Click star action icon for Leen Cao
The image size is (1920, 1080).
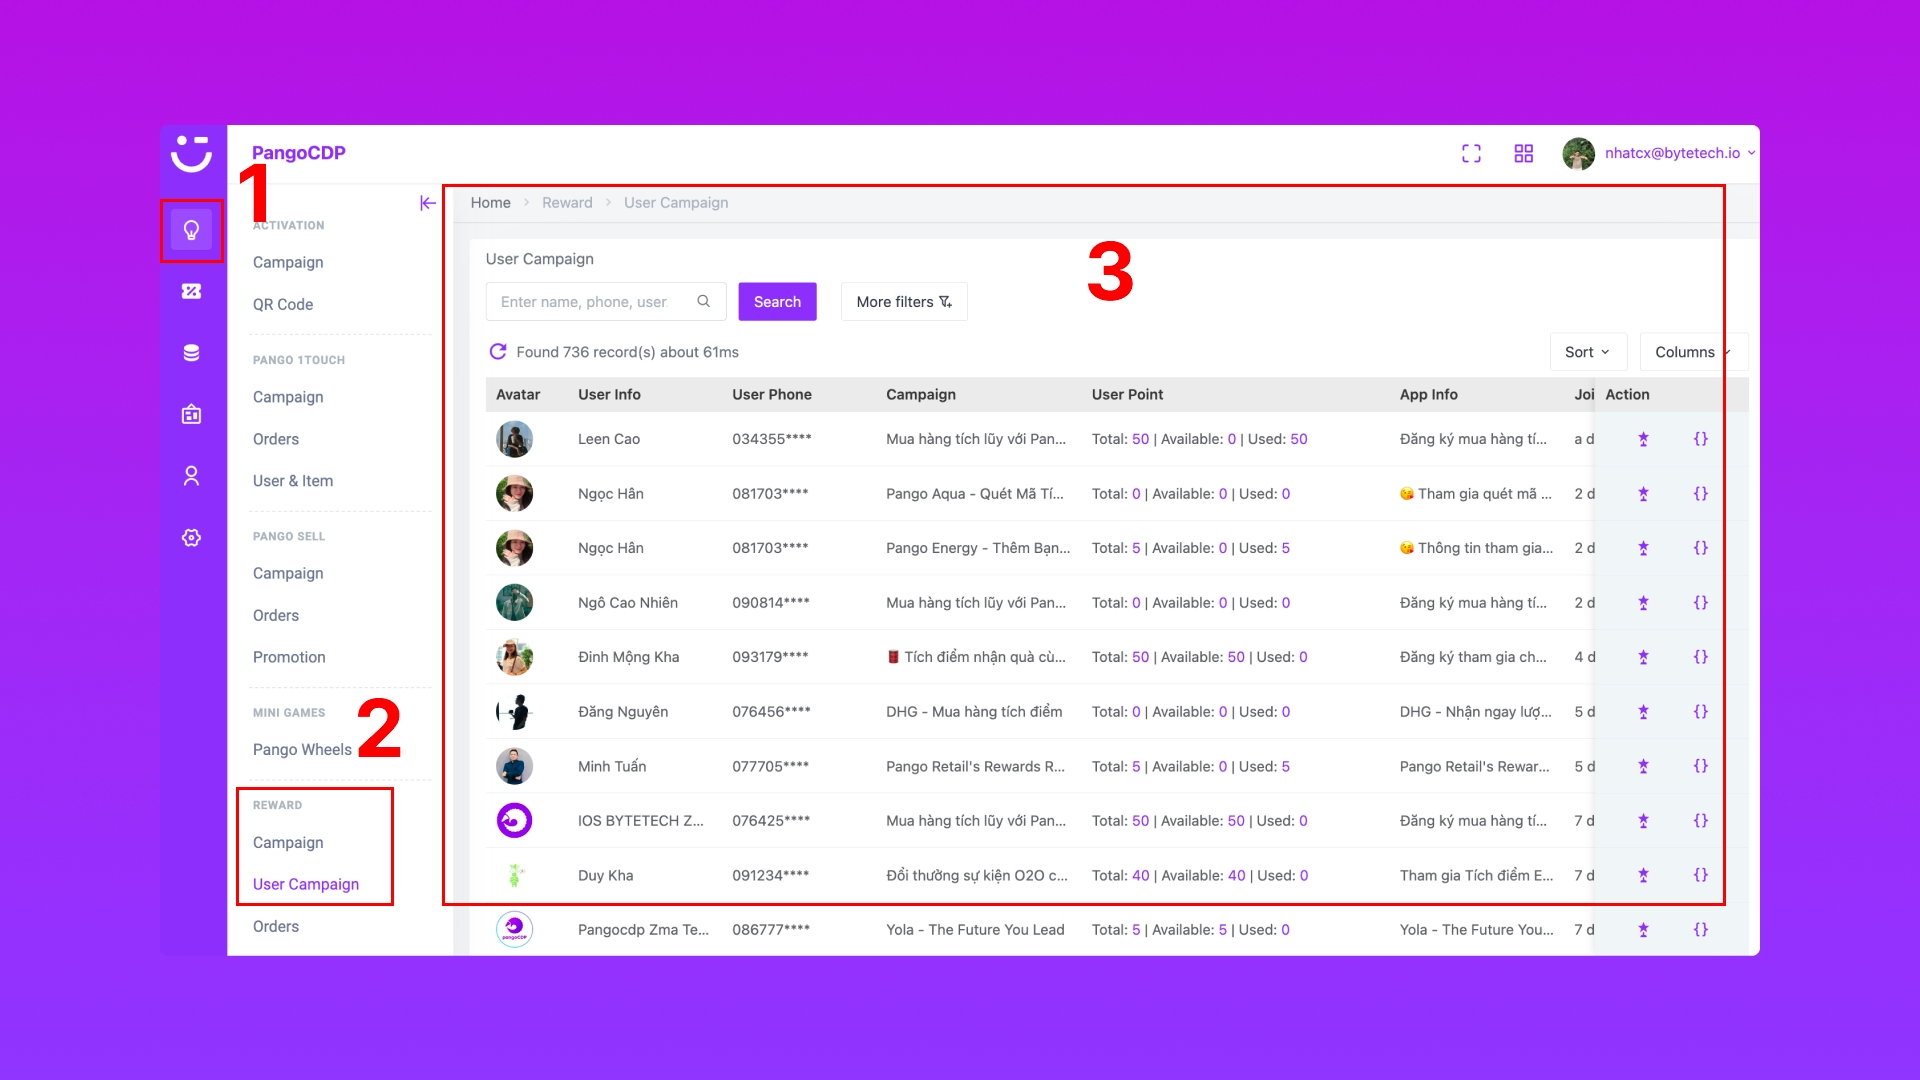coord(1643,439)
